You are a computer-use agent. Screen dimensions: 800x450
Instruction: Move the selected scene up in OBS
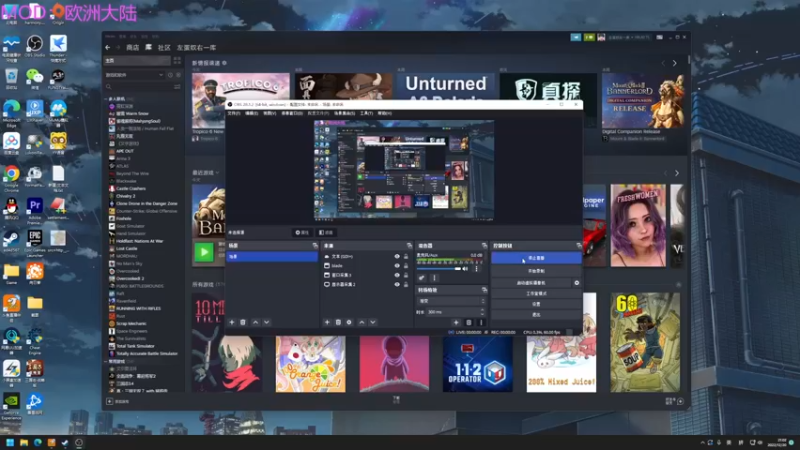coord(256,322)
